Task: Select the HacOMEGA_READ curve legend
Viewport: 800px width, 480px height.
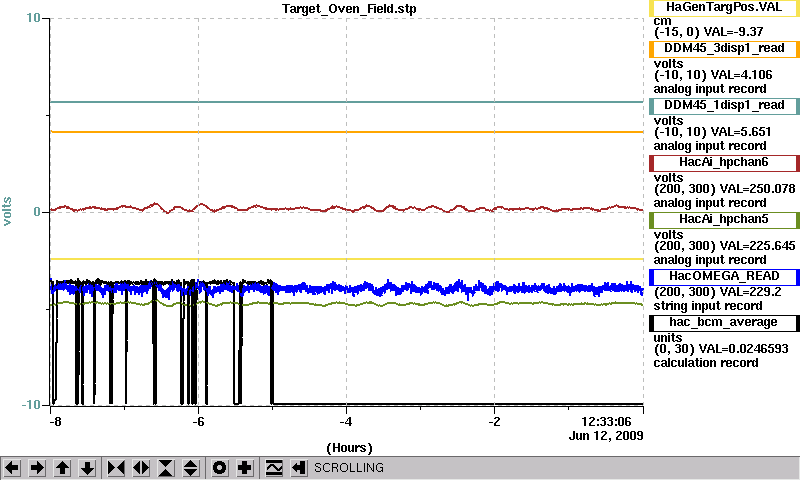Action: pos(724,276)
